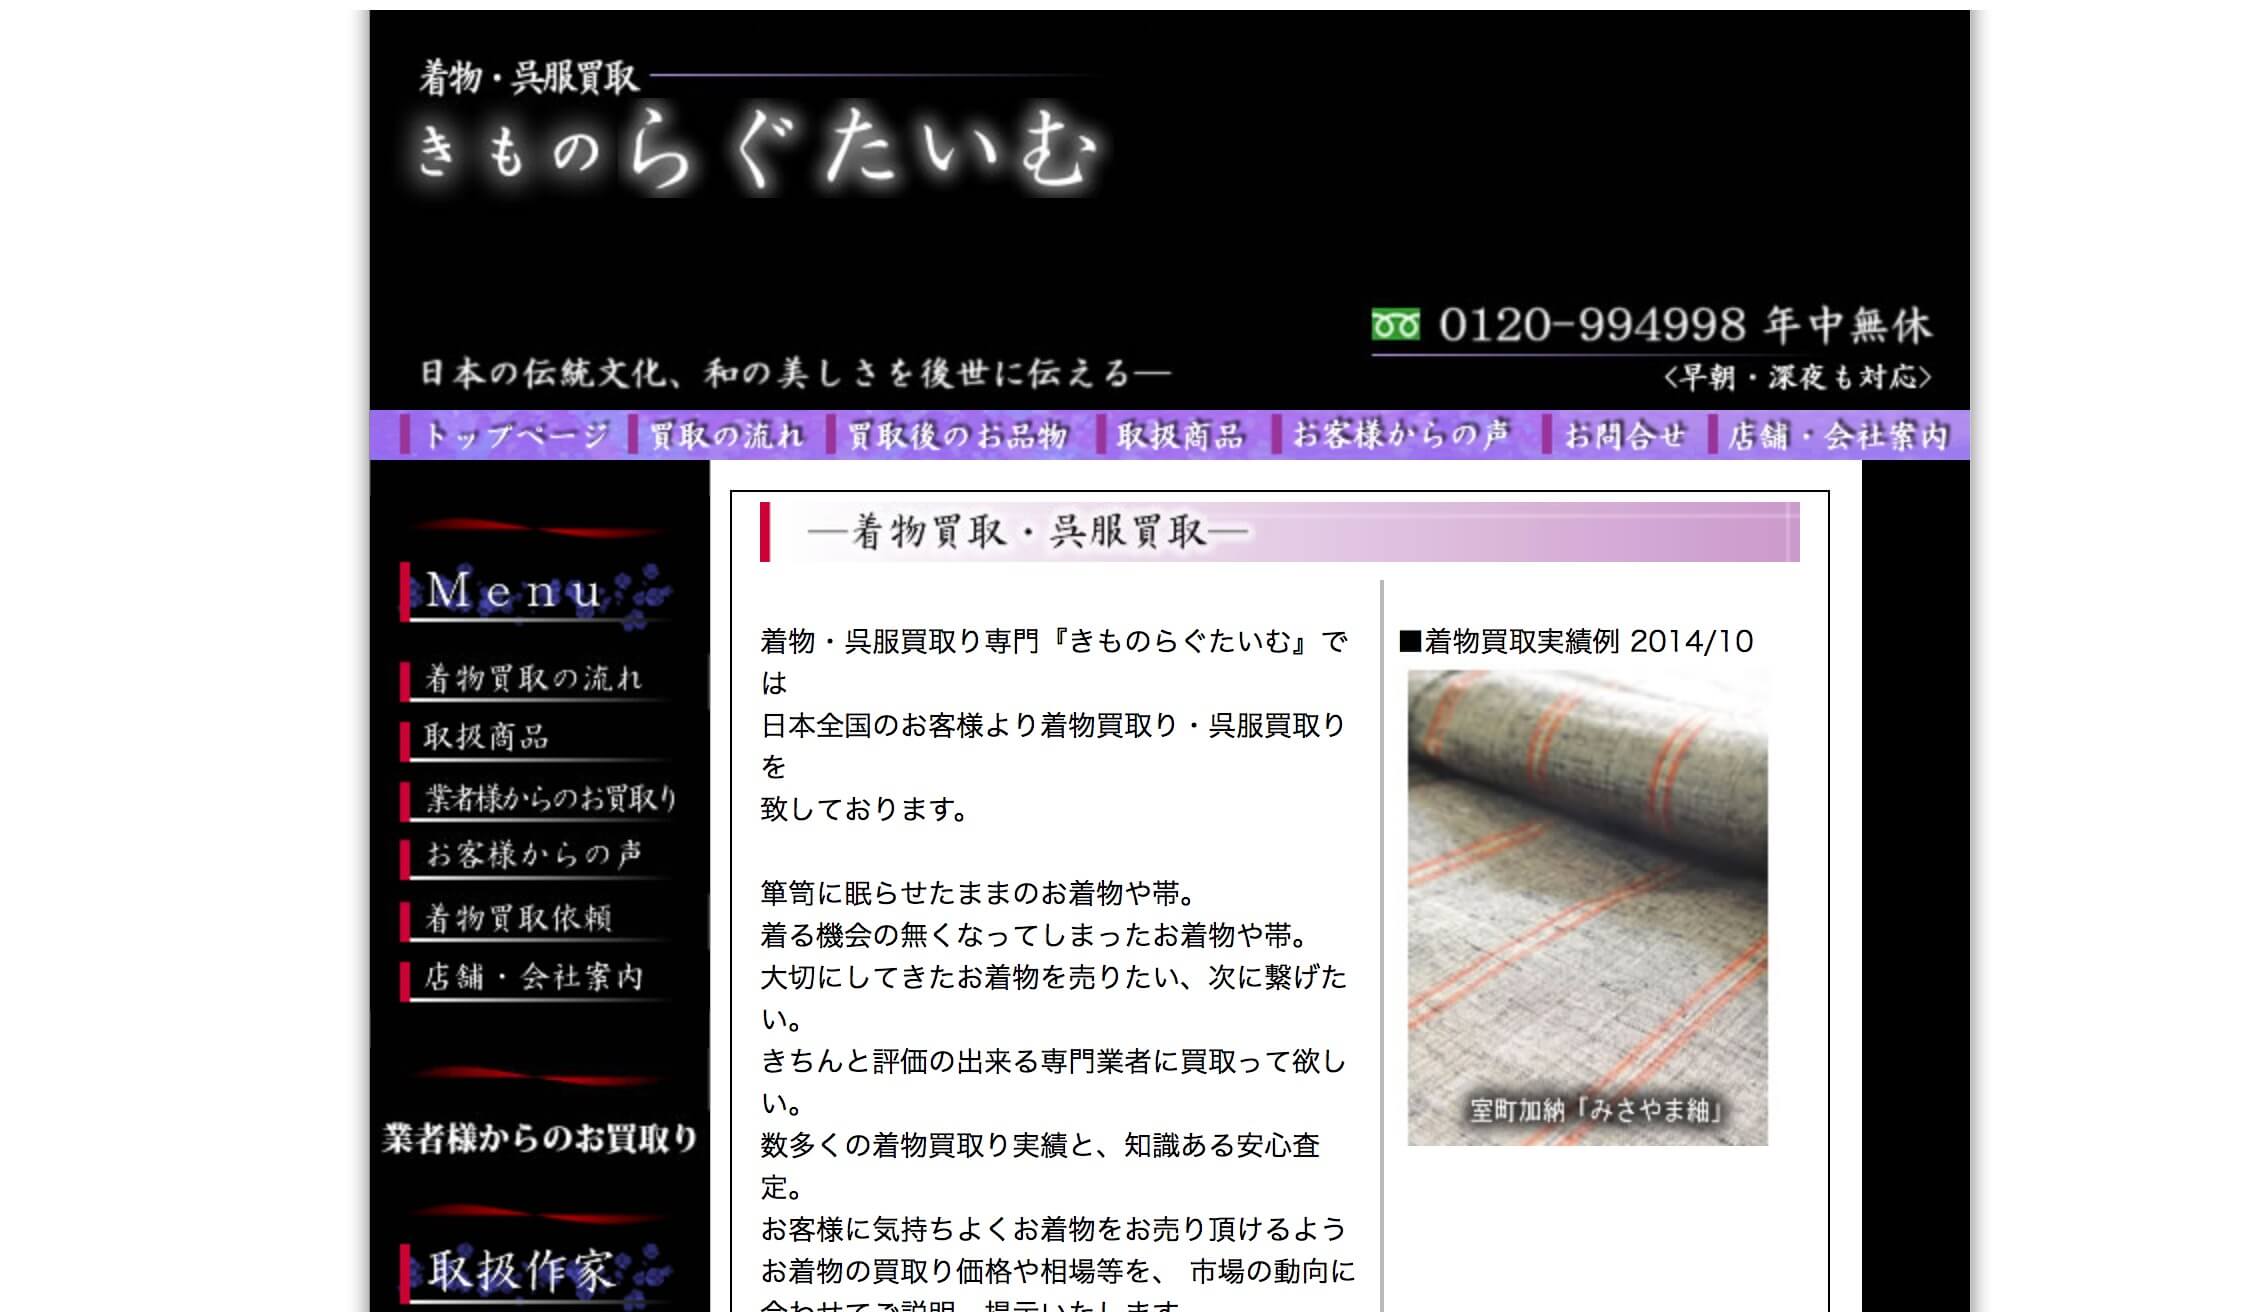Click the sidebar お客様からの声 link
The height and width of the screenshot is (1312, 2256).
pos(534,855)
